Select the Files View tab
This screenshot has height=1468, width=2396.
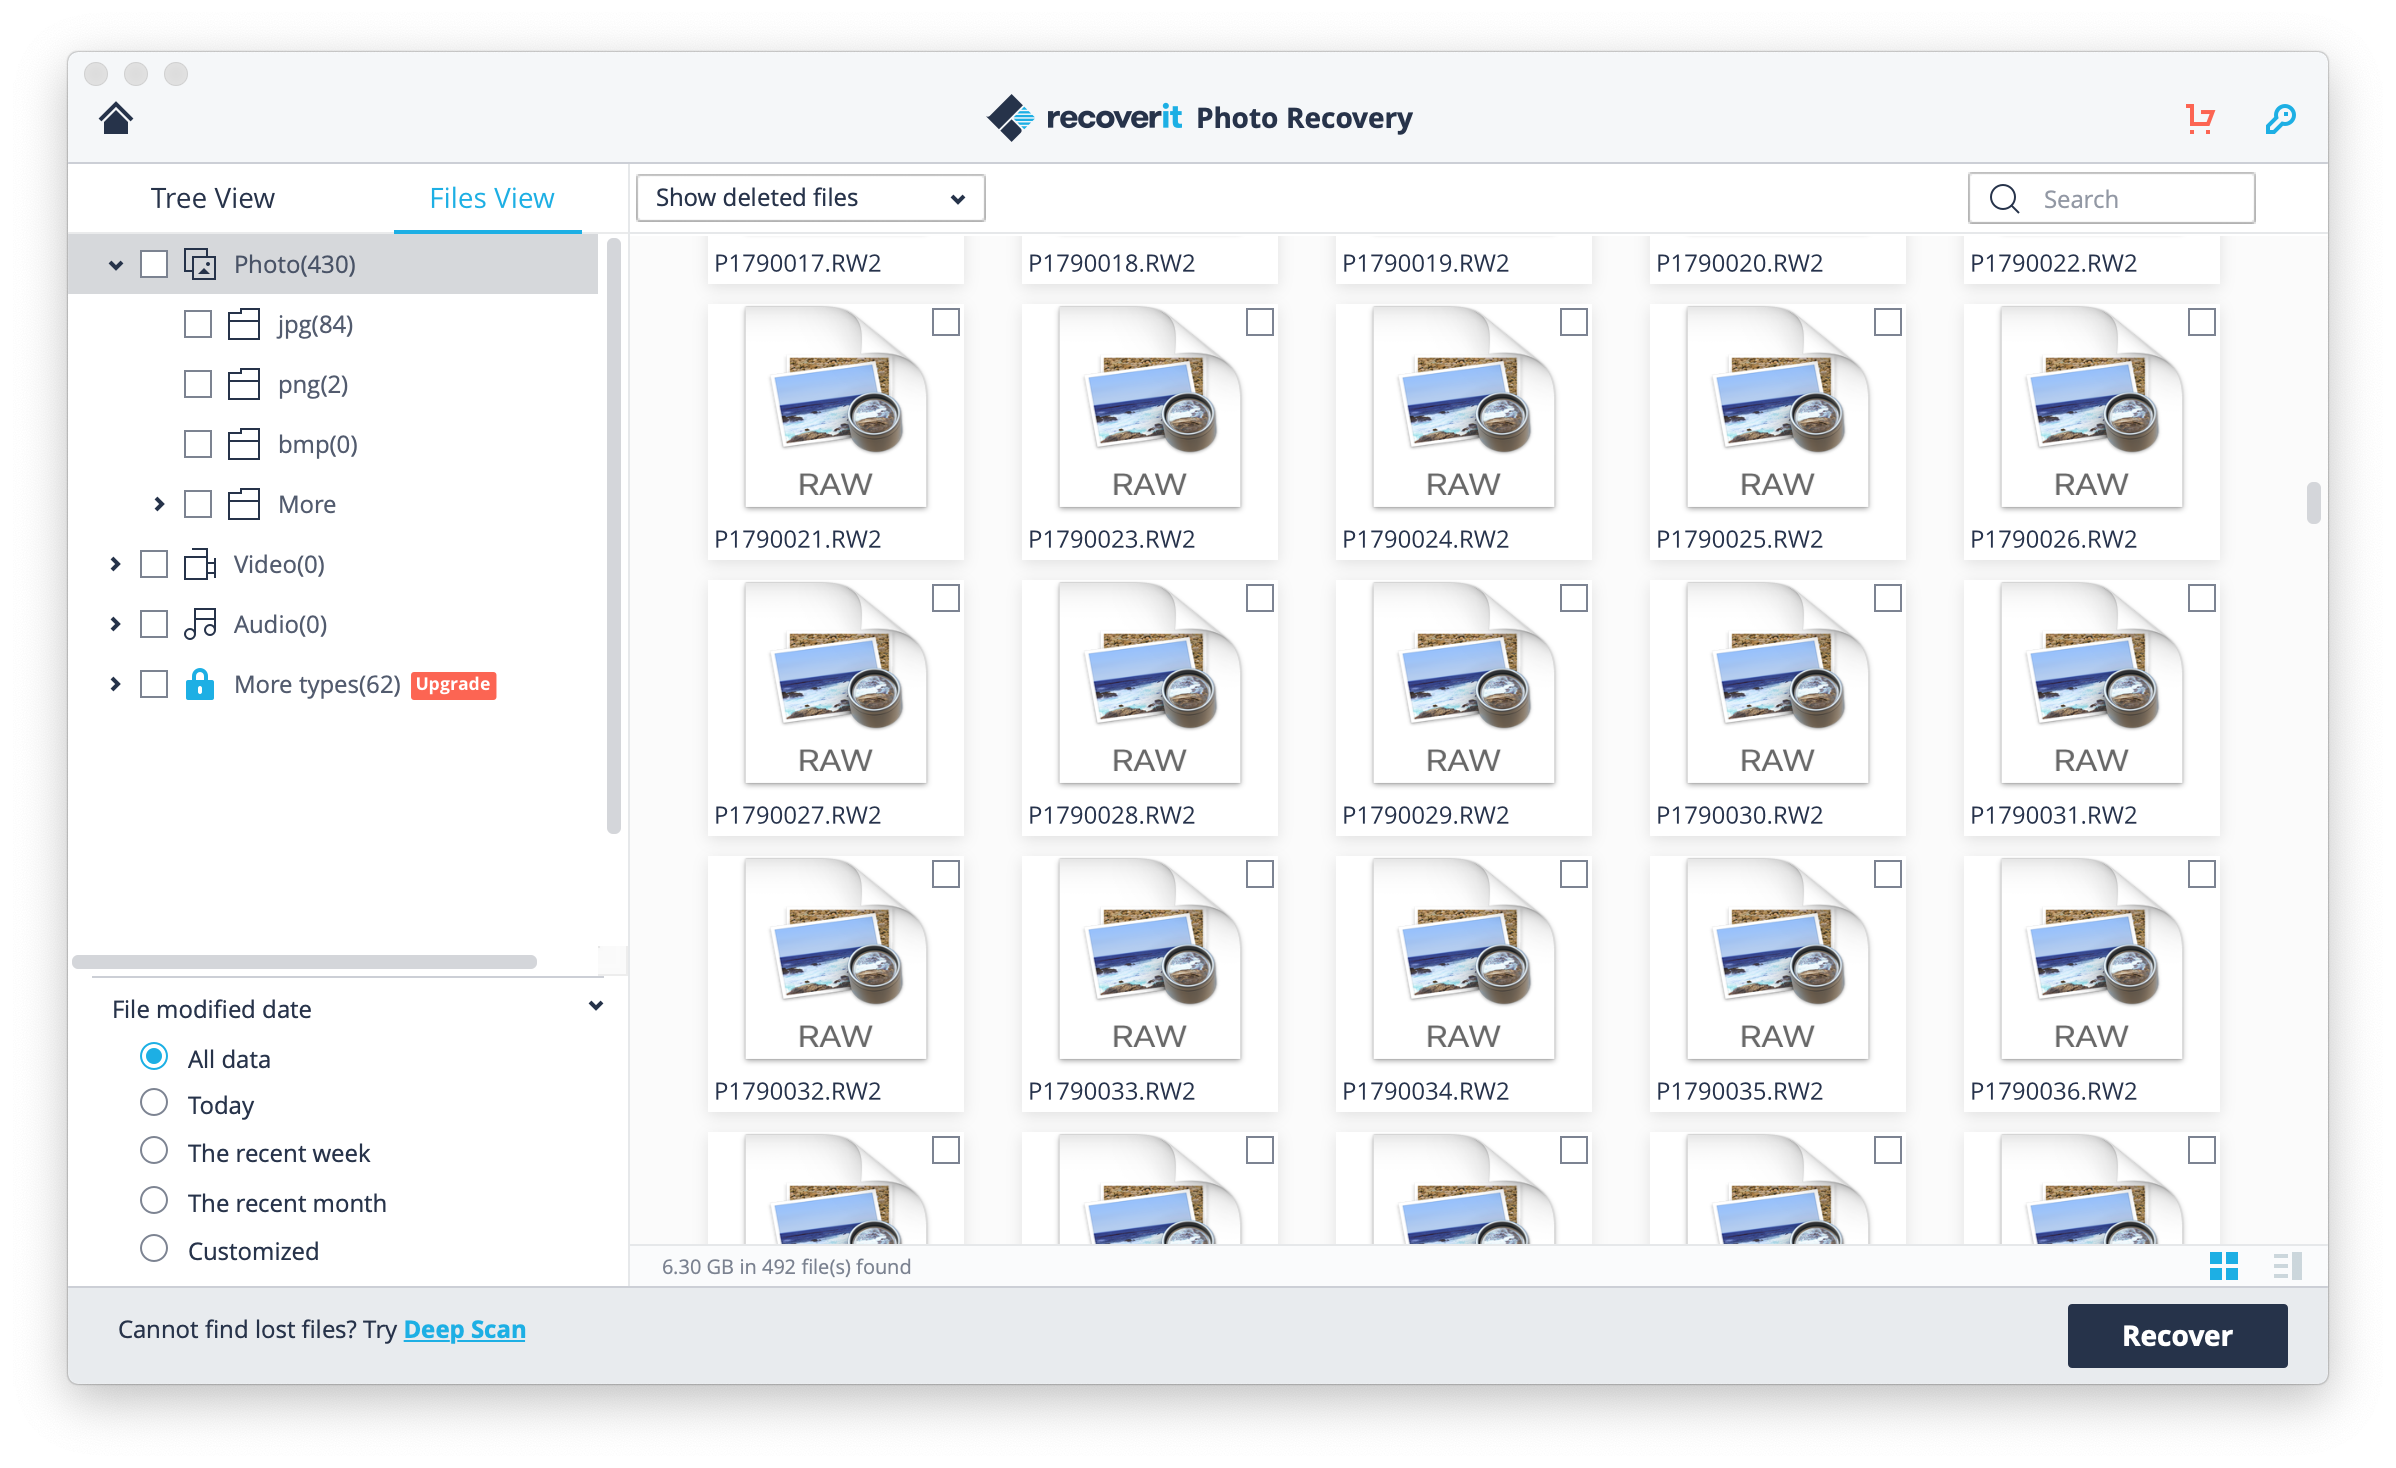pyautogui.click(x=491, y=198)
